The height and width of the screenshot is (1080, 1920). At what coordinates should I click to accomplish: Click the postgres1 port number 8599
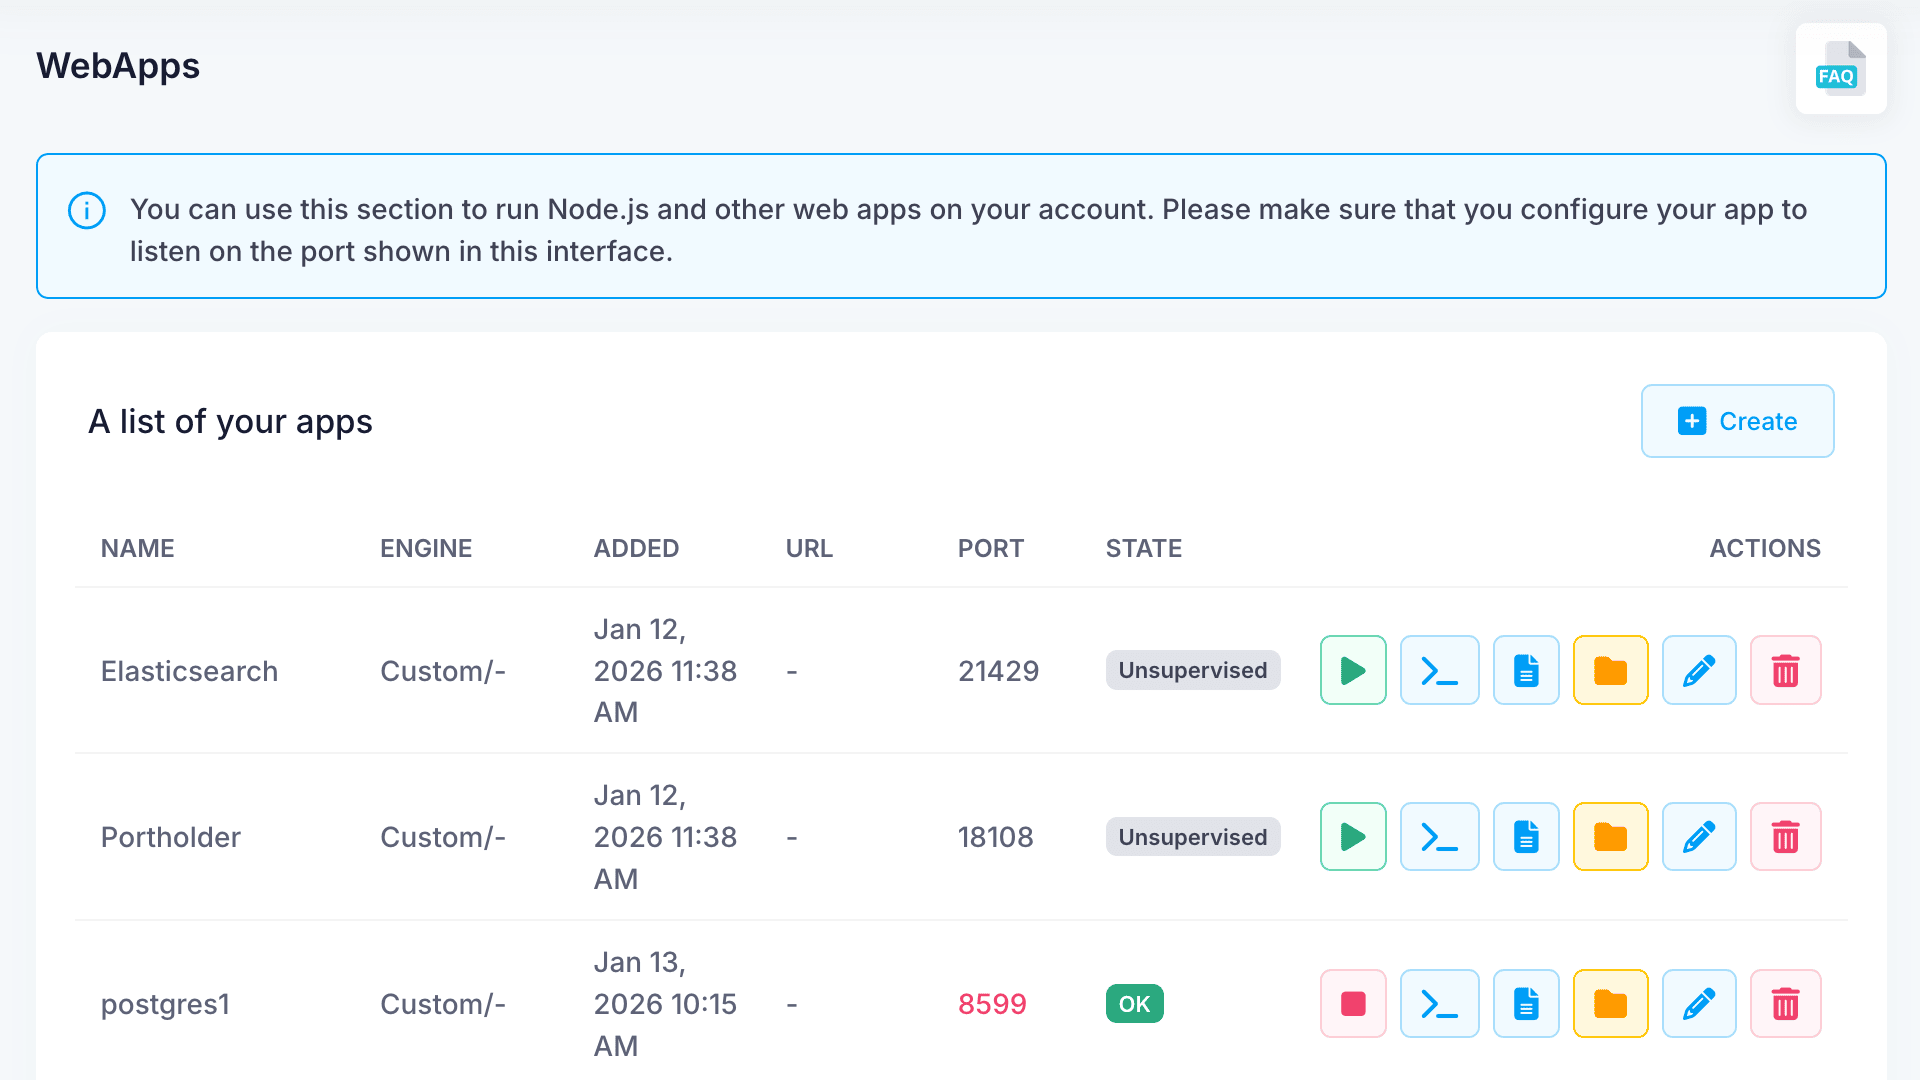992,1004
